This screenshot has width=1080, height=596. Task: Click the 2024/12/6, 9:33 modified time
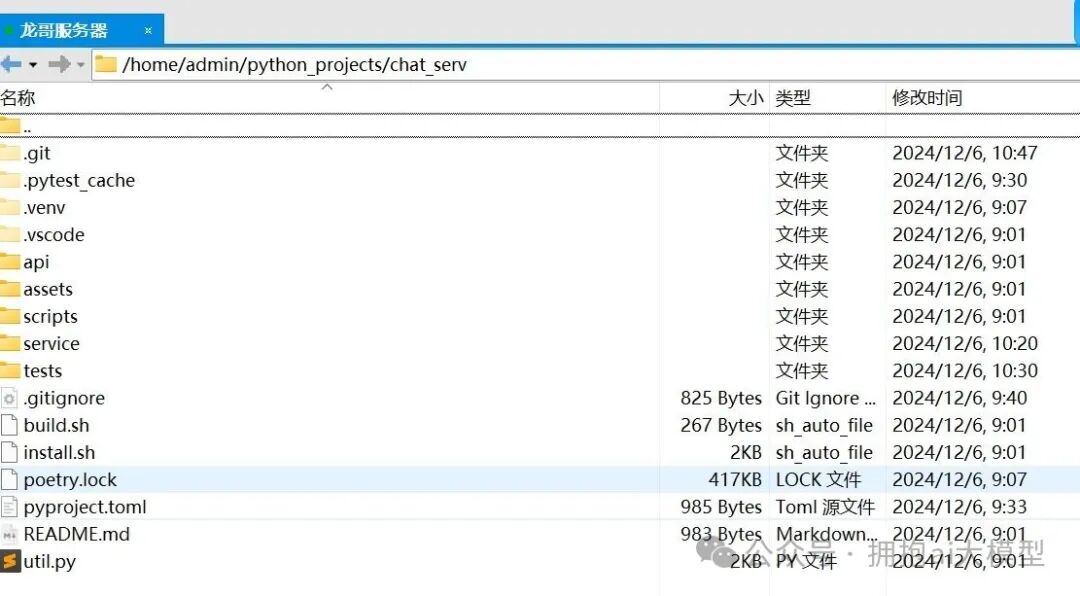tap(959, 507)
